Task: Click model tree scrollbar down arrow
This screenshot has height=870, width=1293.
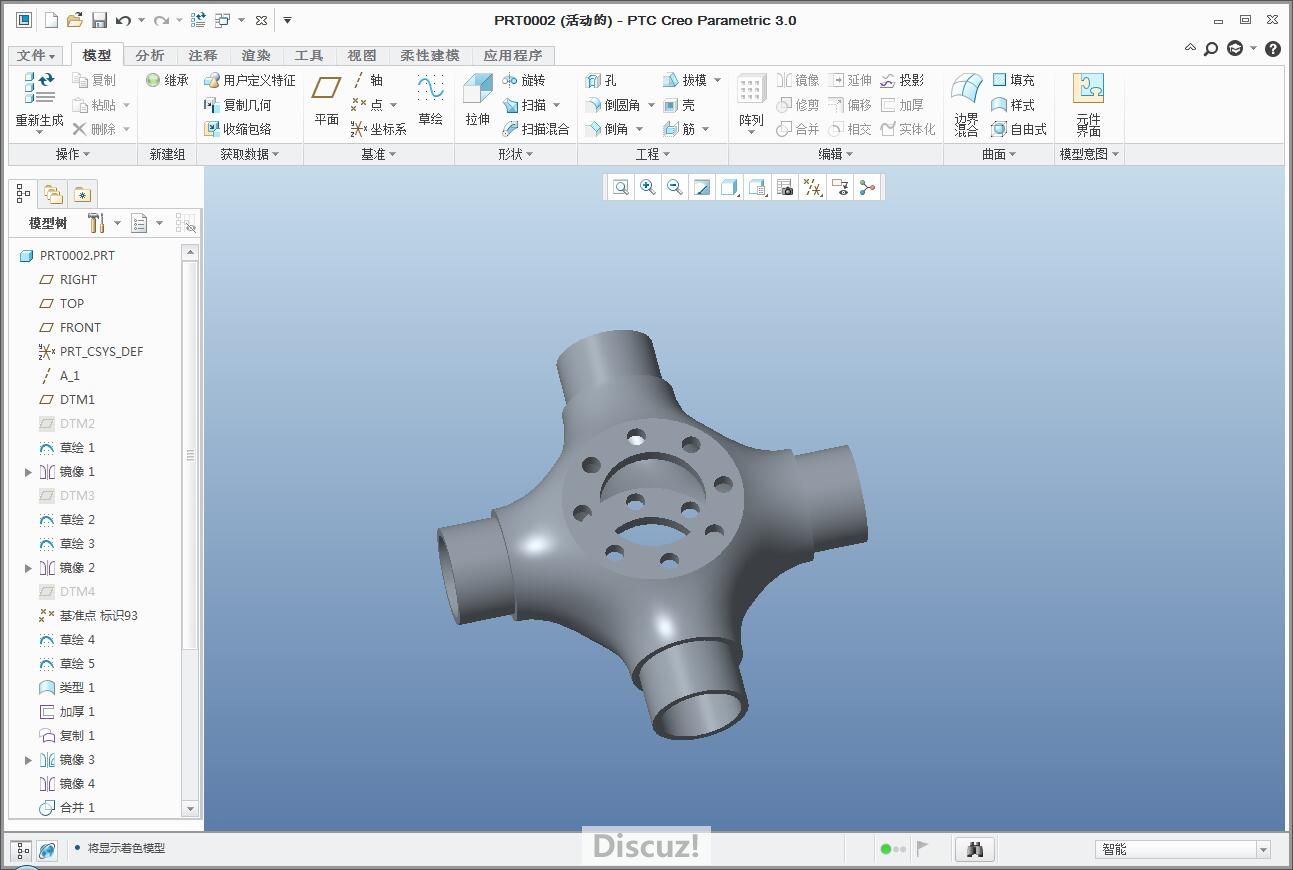Action: 190,808
